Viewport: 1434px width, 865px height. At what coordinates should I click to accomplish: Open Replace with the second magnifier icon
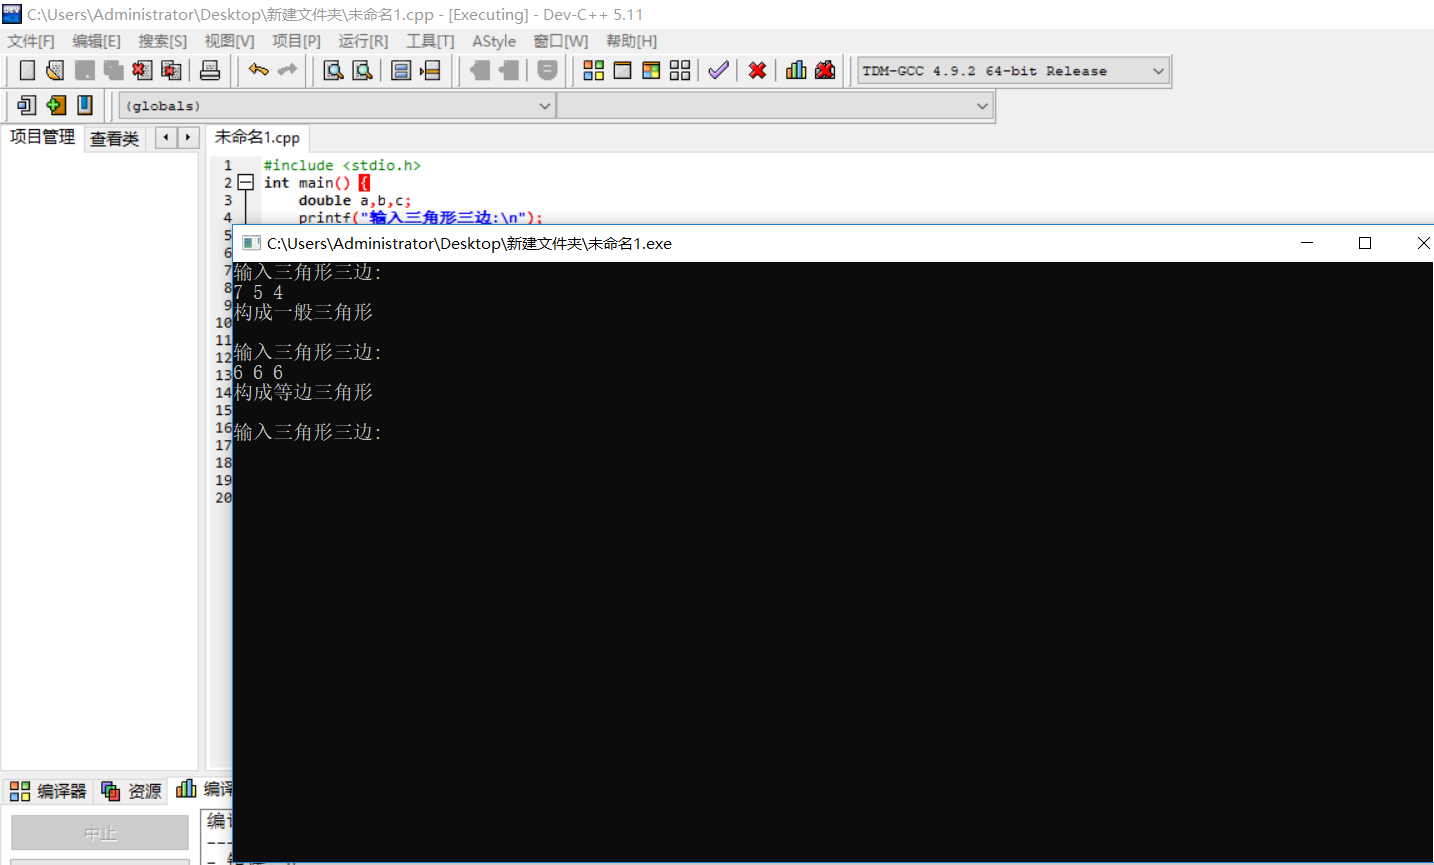coord(362,70)
